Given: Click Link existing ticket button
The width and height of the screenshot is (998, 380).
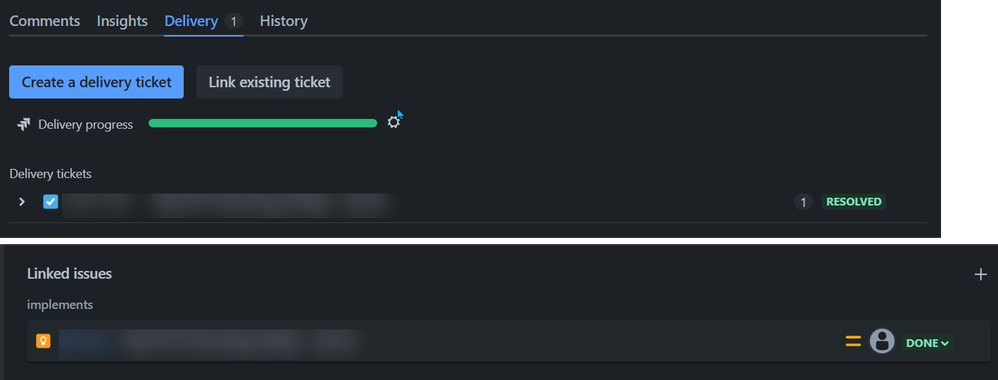Looking at the screenshot, I should tap(269, 82).
